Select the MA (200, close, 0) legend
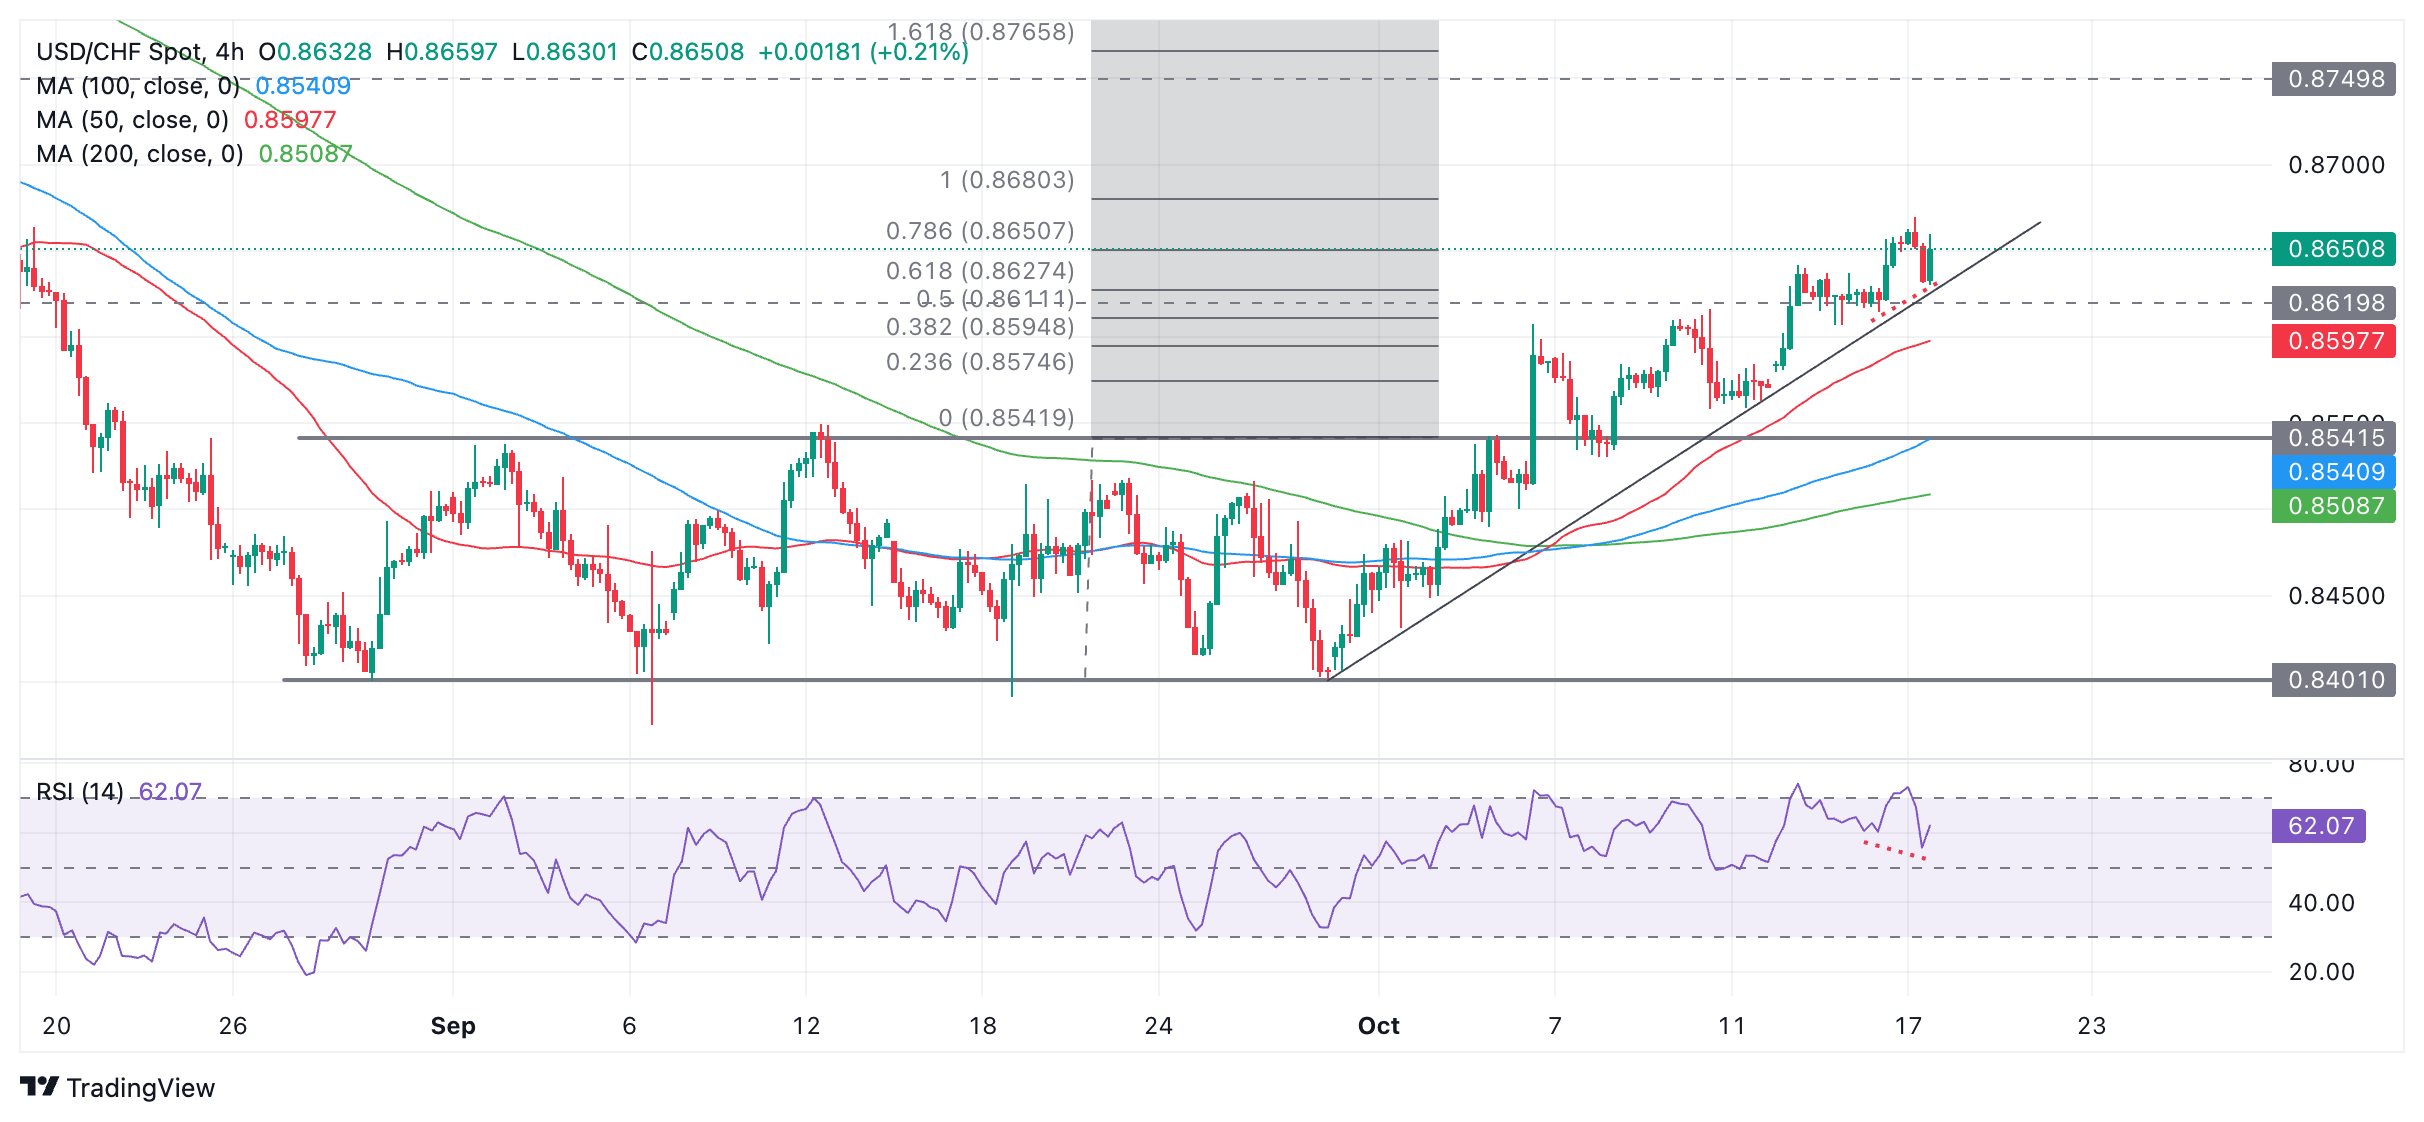Image resolution: width=2424 pixels, height=1122 pixels. click(x=139, y=154)
